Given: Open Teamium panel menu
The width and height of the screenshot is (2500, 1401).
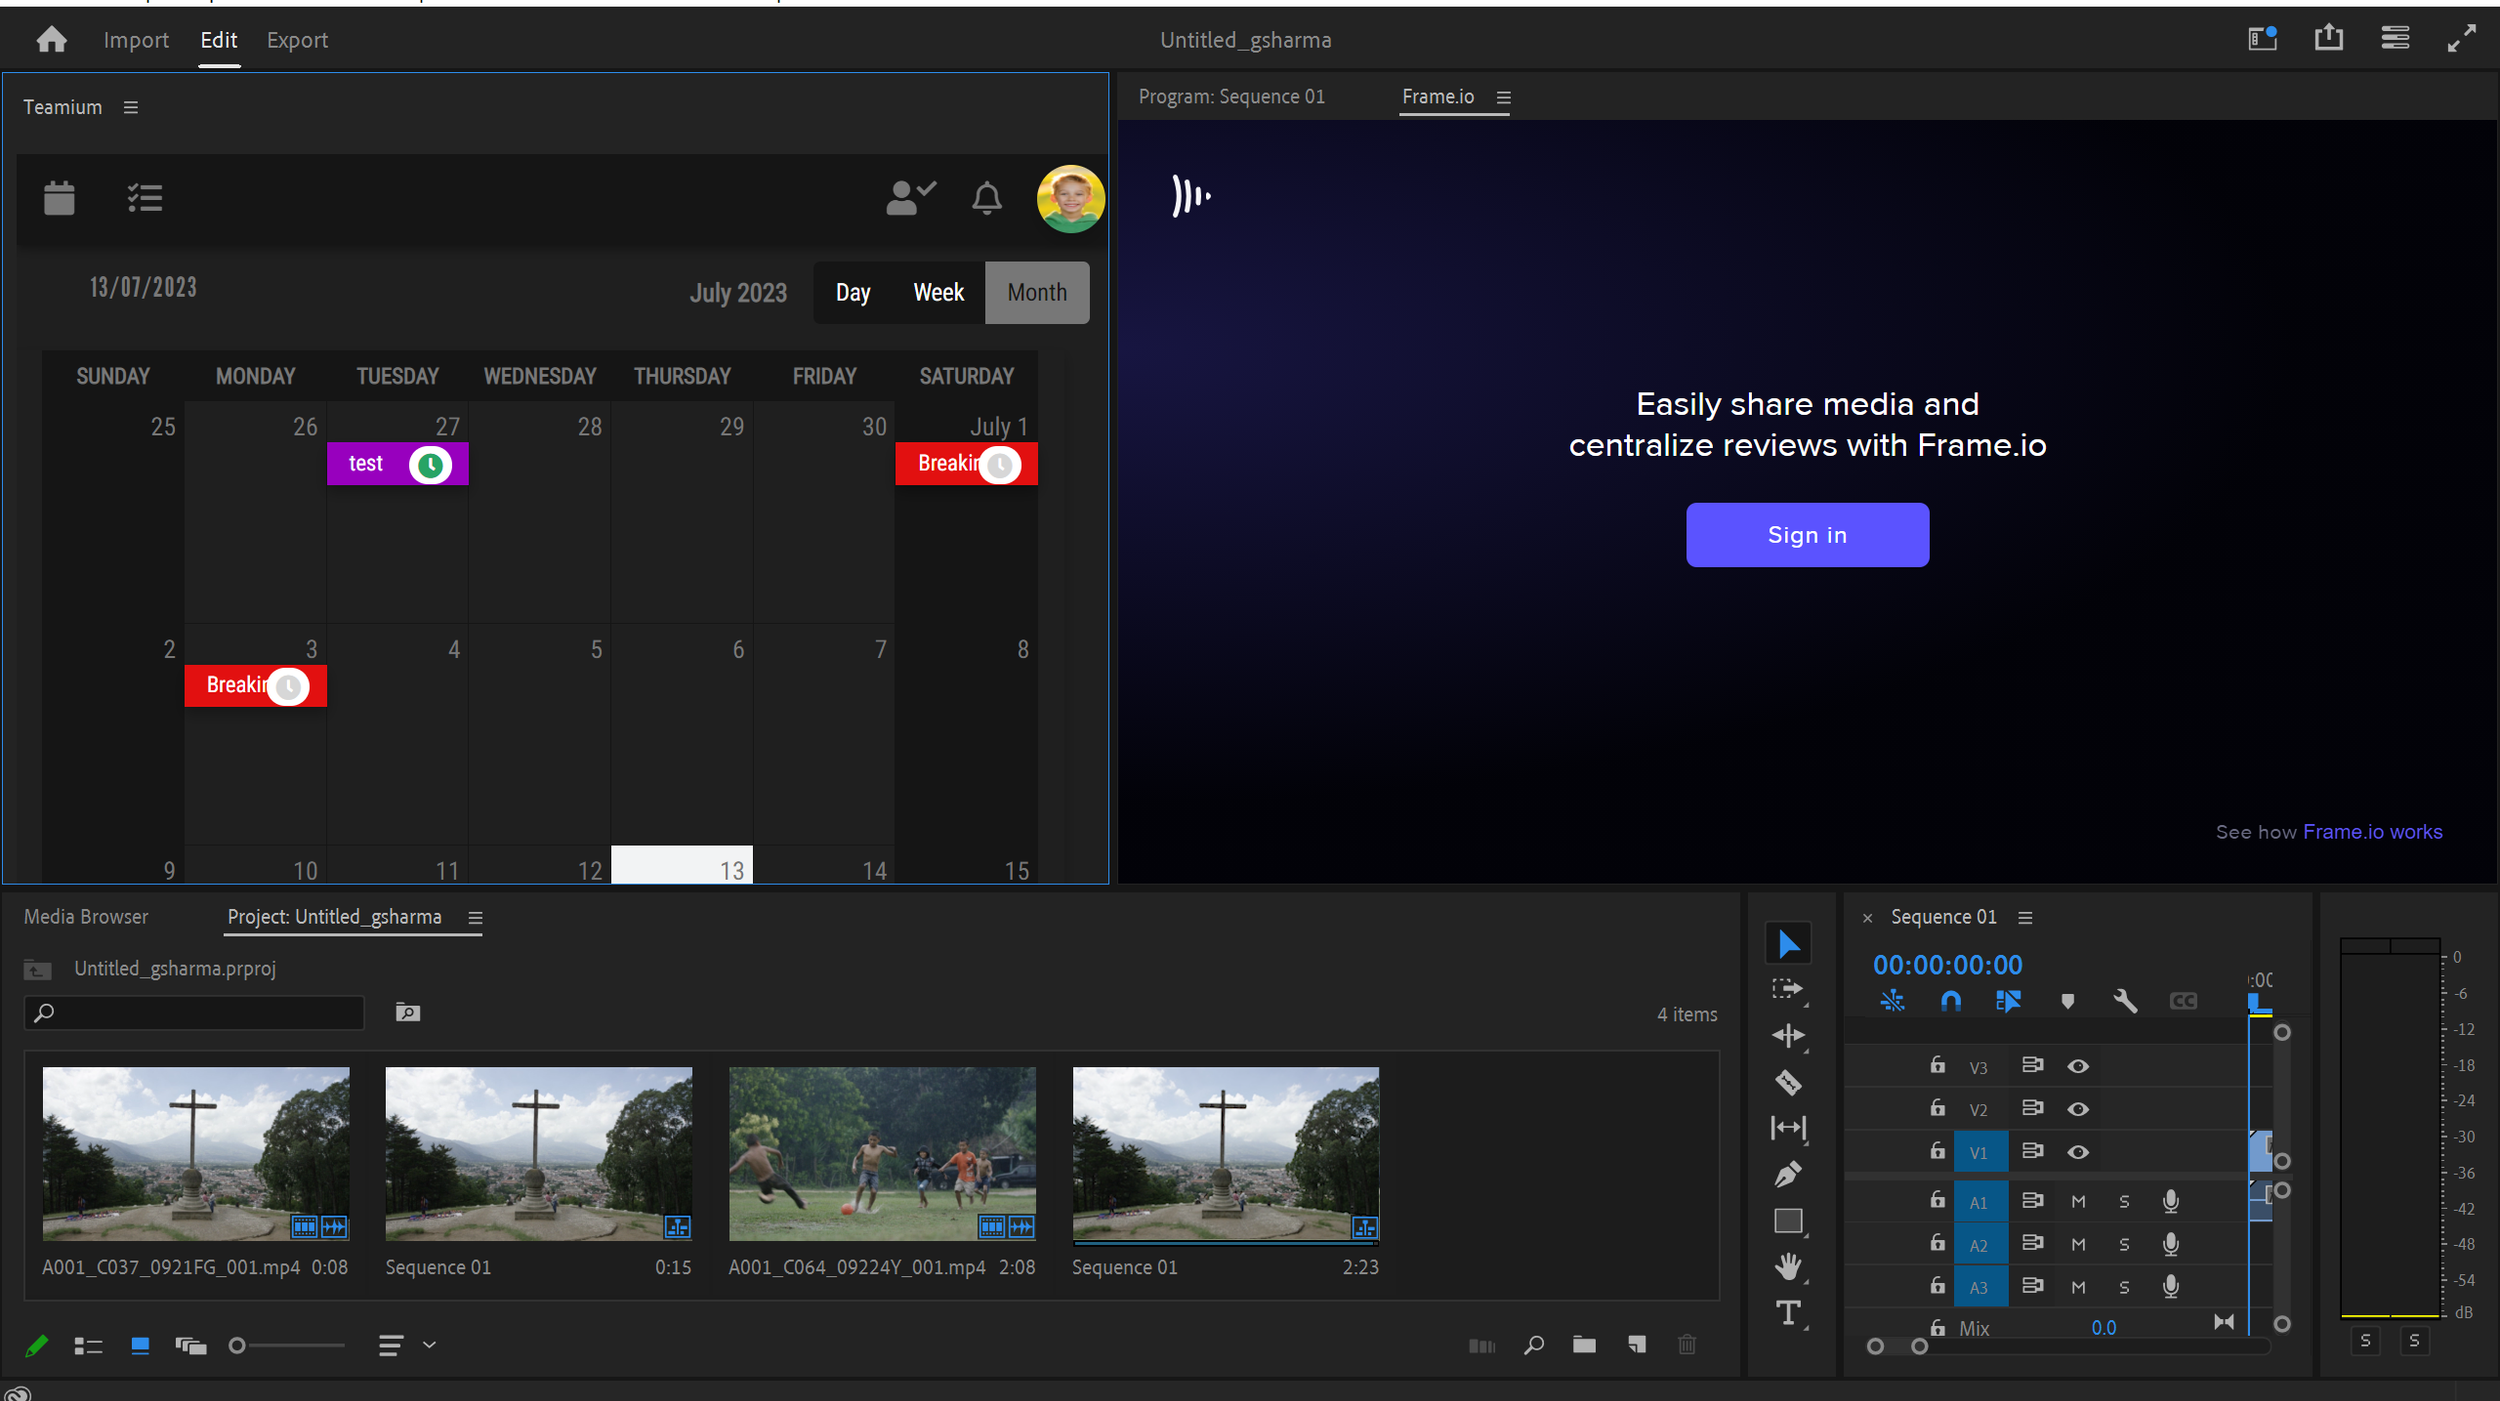Looking at the screenshot, I should 130,107.
